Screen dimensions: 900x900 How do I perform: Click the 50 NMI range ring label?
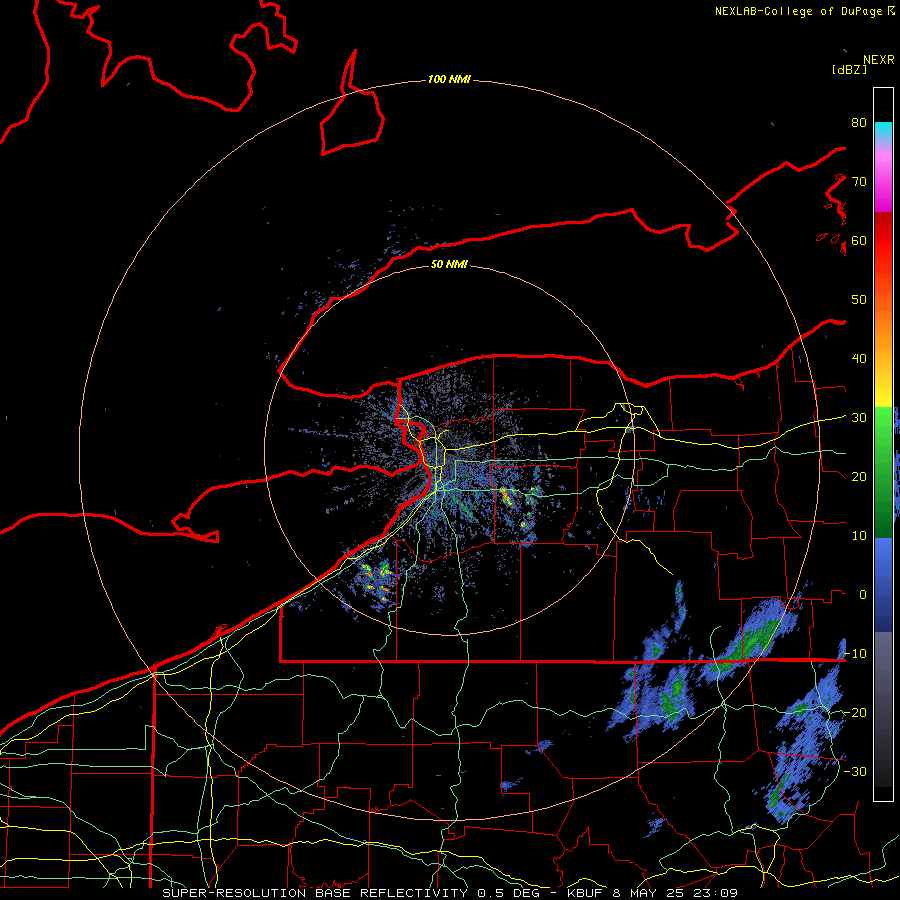point(449,264)
